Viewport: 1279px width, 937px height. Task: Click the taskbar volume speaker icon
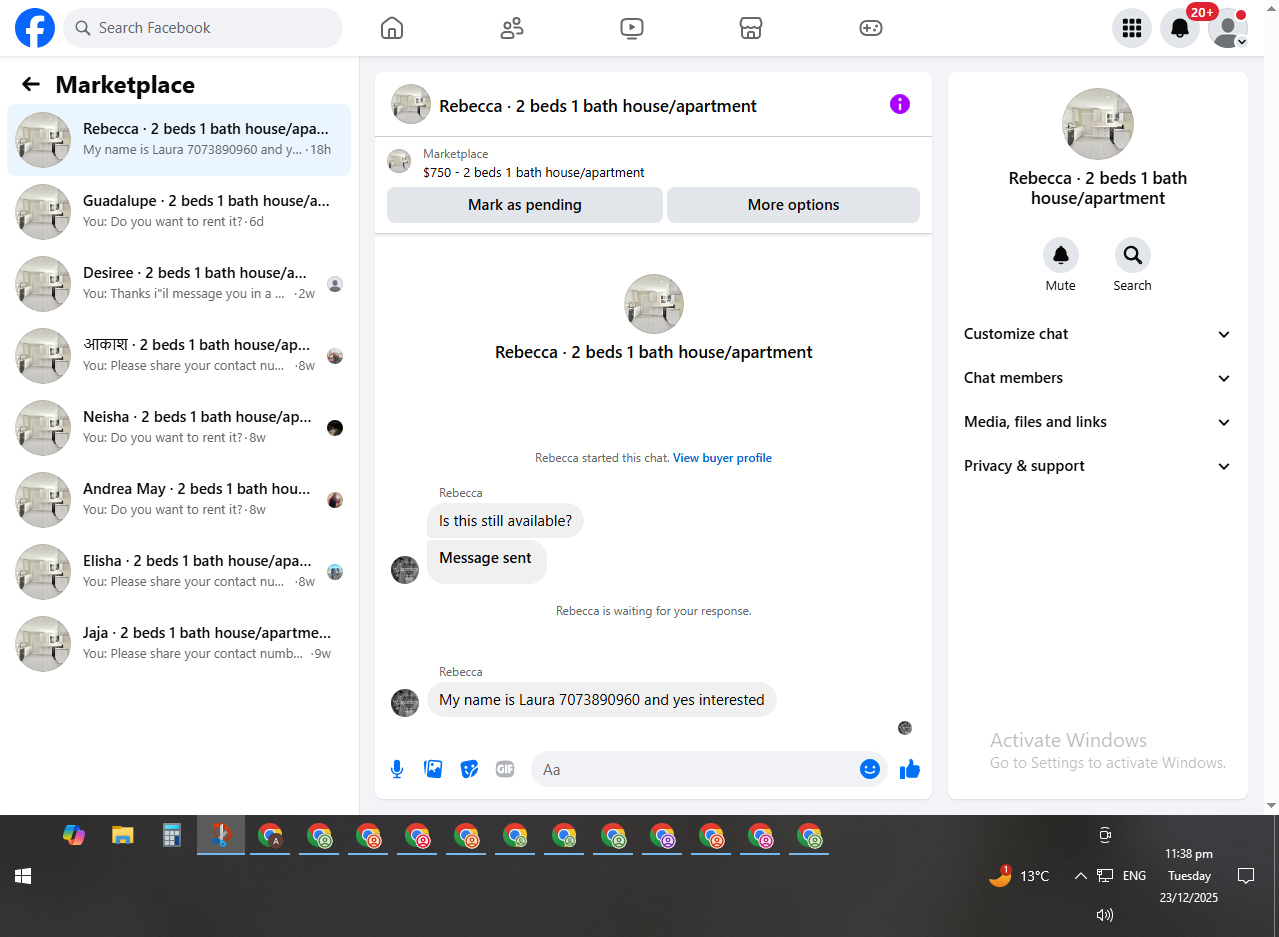coord(1105,914)
